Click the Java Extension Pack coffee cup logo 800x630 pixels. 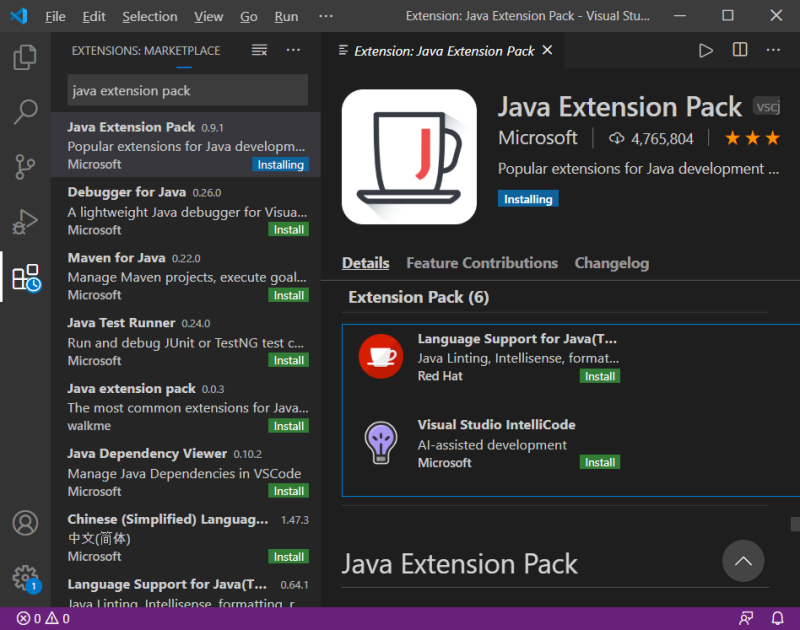pos(409,157)
